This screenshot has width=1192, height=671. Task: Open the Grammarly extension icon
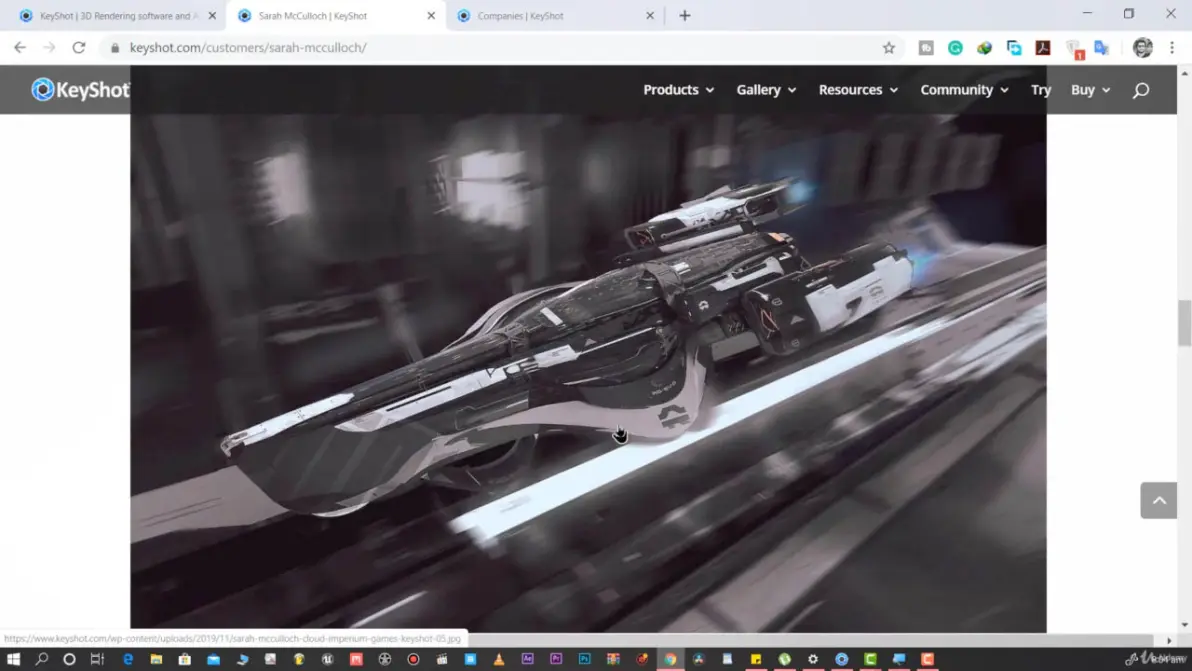(x=955, y=48)
